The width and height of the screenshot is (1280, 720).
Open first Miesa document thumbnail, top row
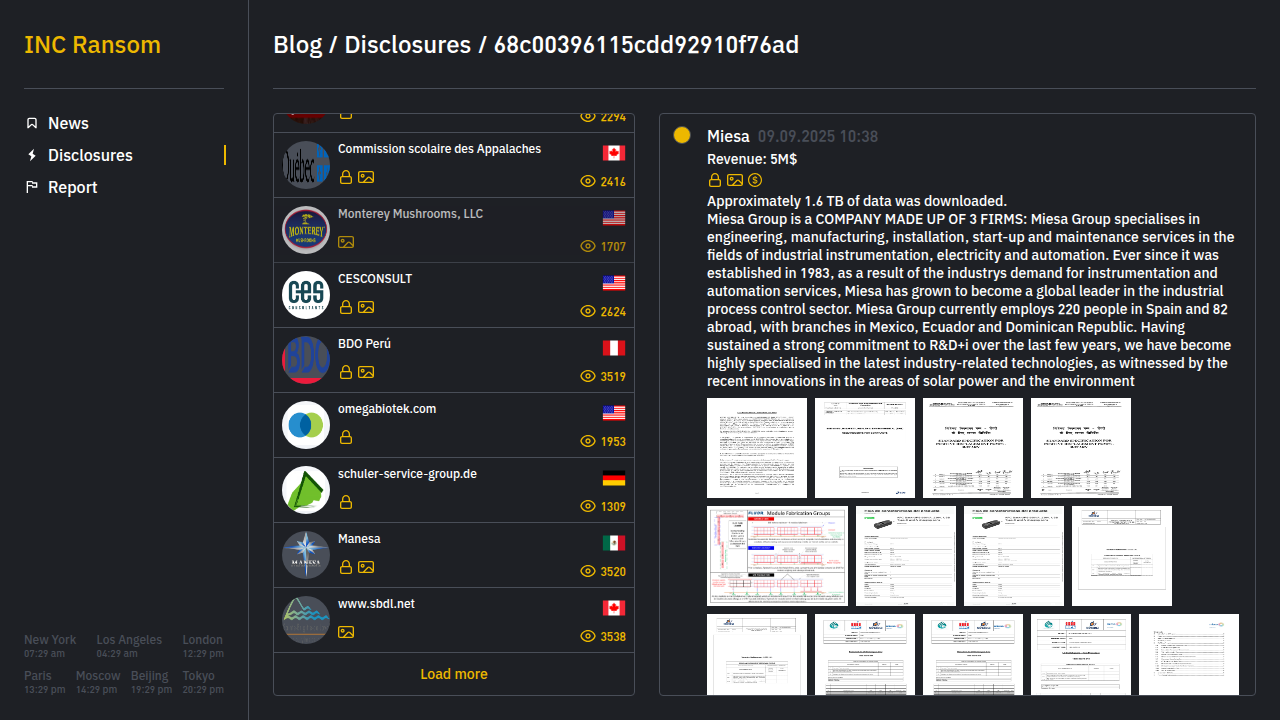pos(757,448)
